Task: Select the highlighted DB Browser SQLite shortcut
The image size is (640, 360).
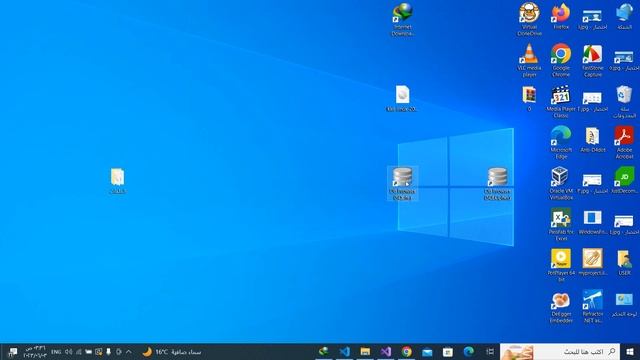Action: (402, 183)
